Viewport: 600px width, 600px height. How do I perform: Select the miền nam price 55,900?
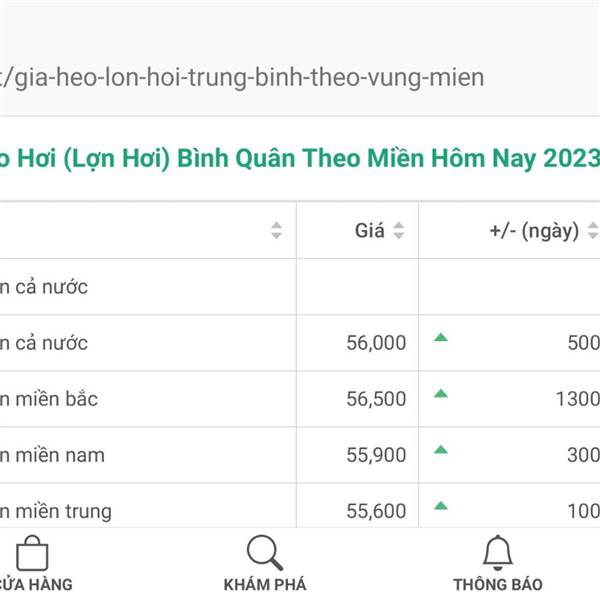pos(376,455)
